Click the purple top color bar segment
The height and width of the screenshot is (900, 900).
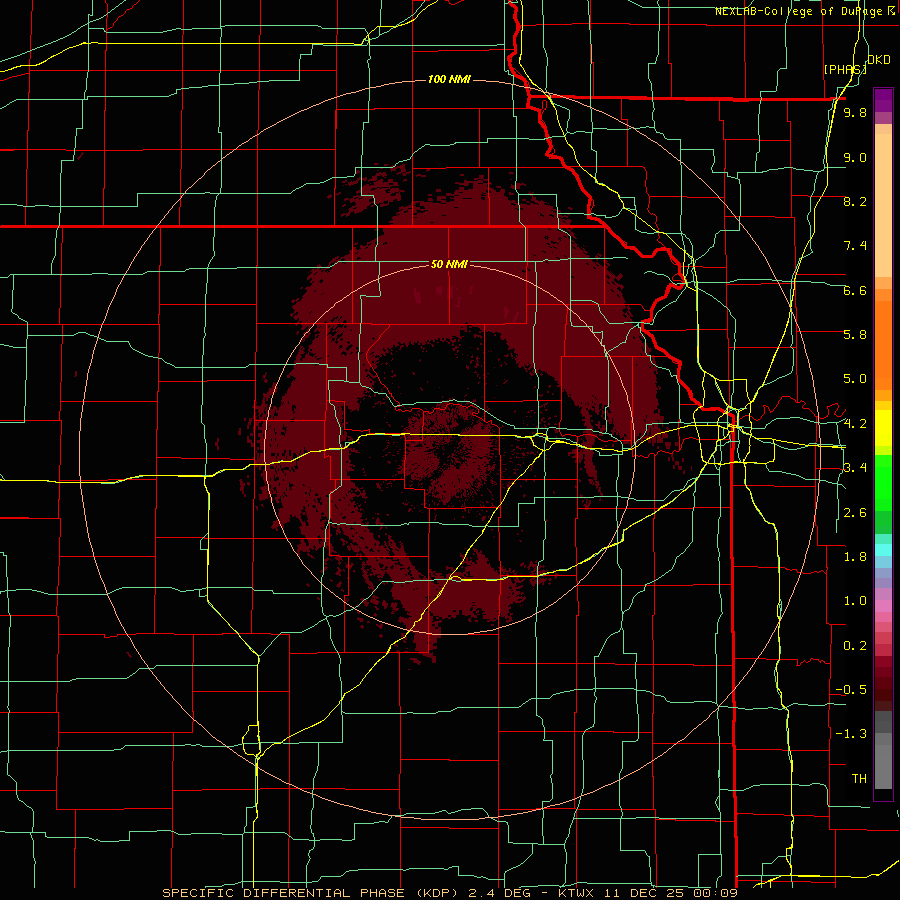pyautogui.click(x=883, y=100)
